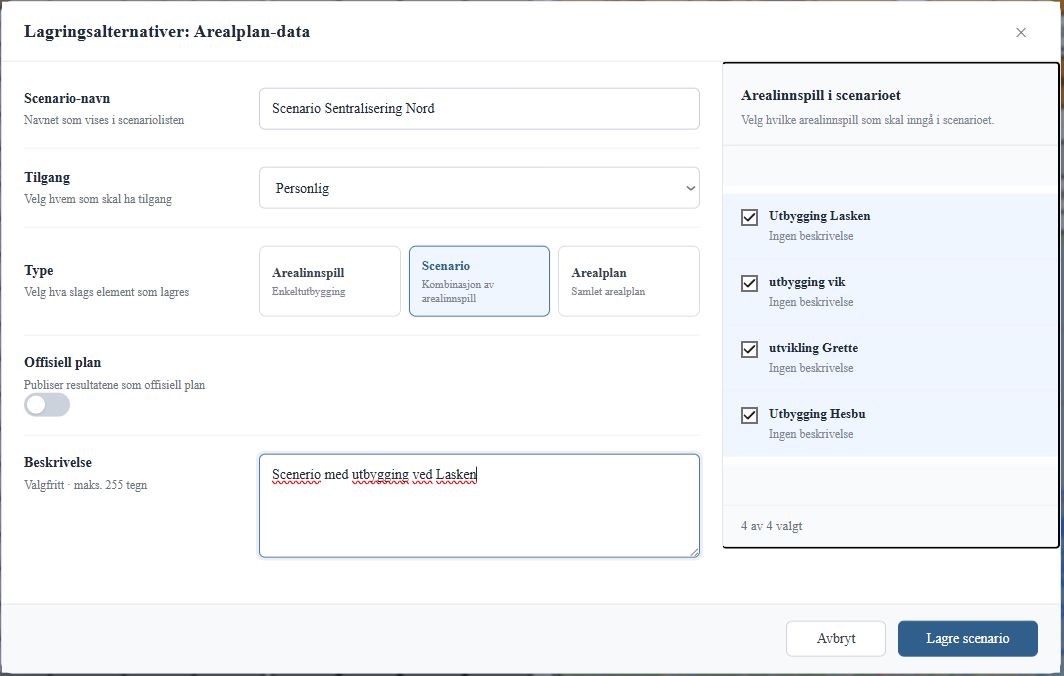Click inside the Beskrivelse text area
Viewport: 1064px width, 676px height.
[479, 506]
